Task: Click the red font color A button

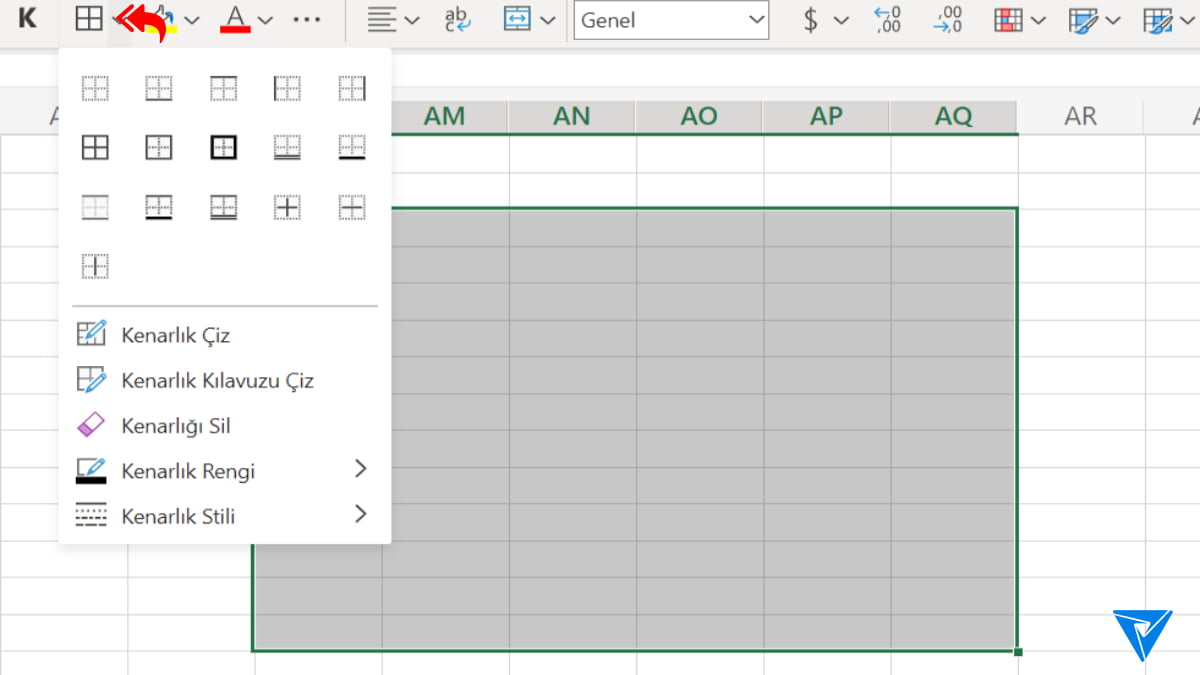Action: point(235,19)
